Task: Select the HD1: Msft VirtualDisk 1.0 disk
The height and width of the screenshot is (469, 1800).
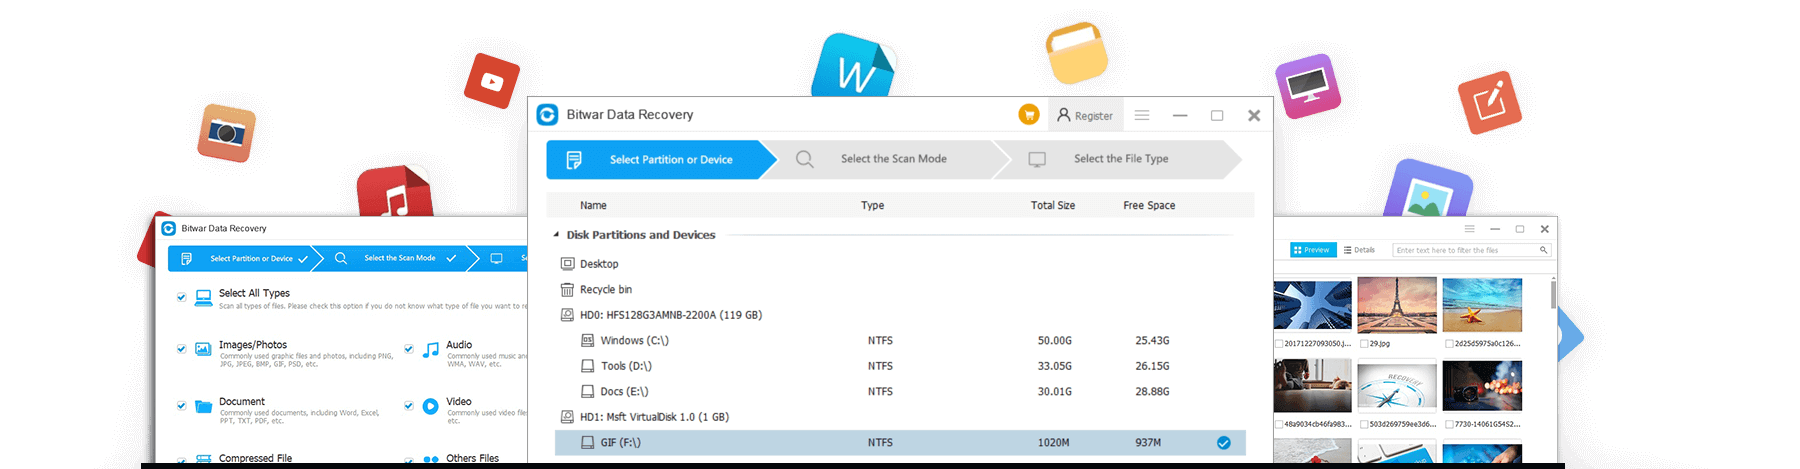Action: (x=655, y=417)
